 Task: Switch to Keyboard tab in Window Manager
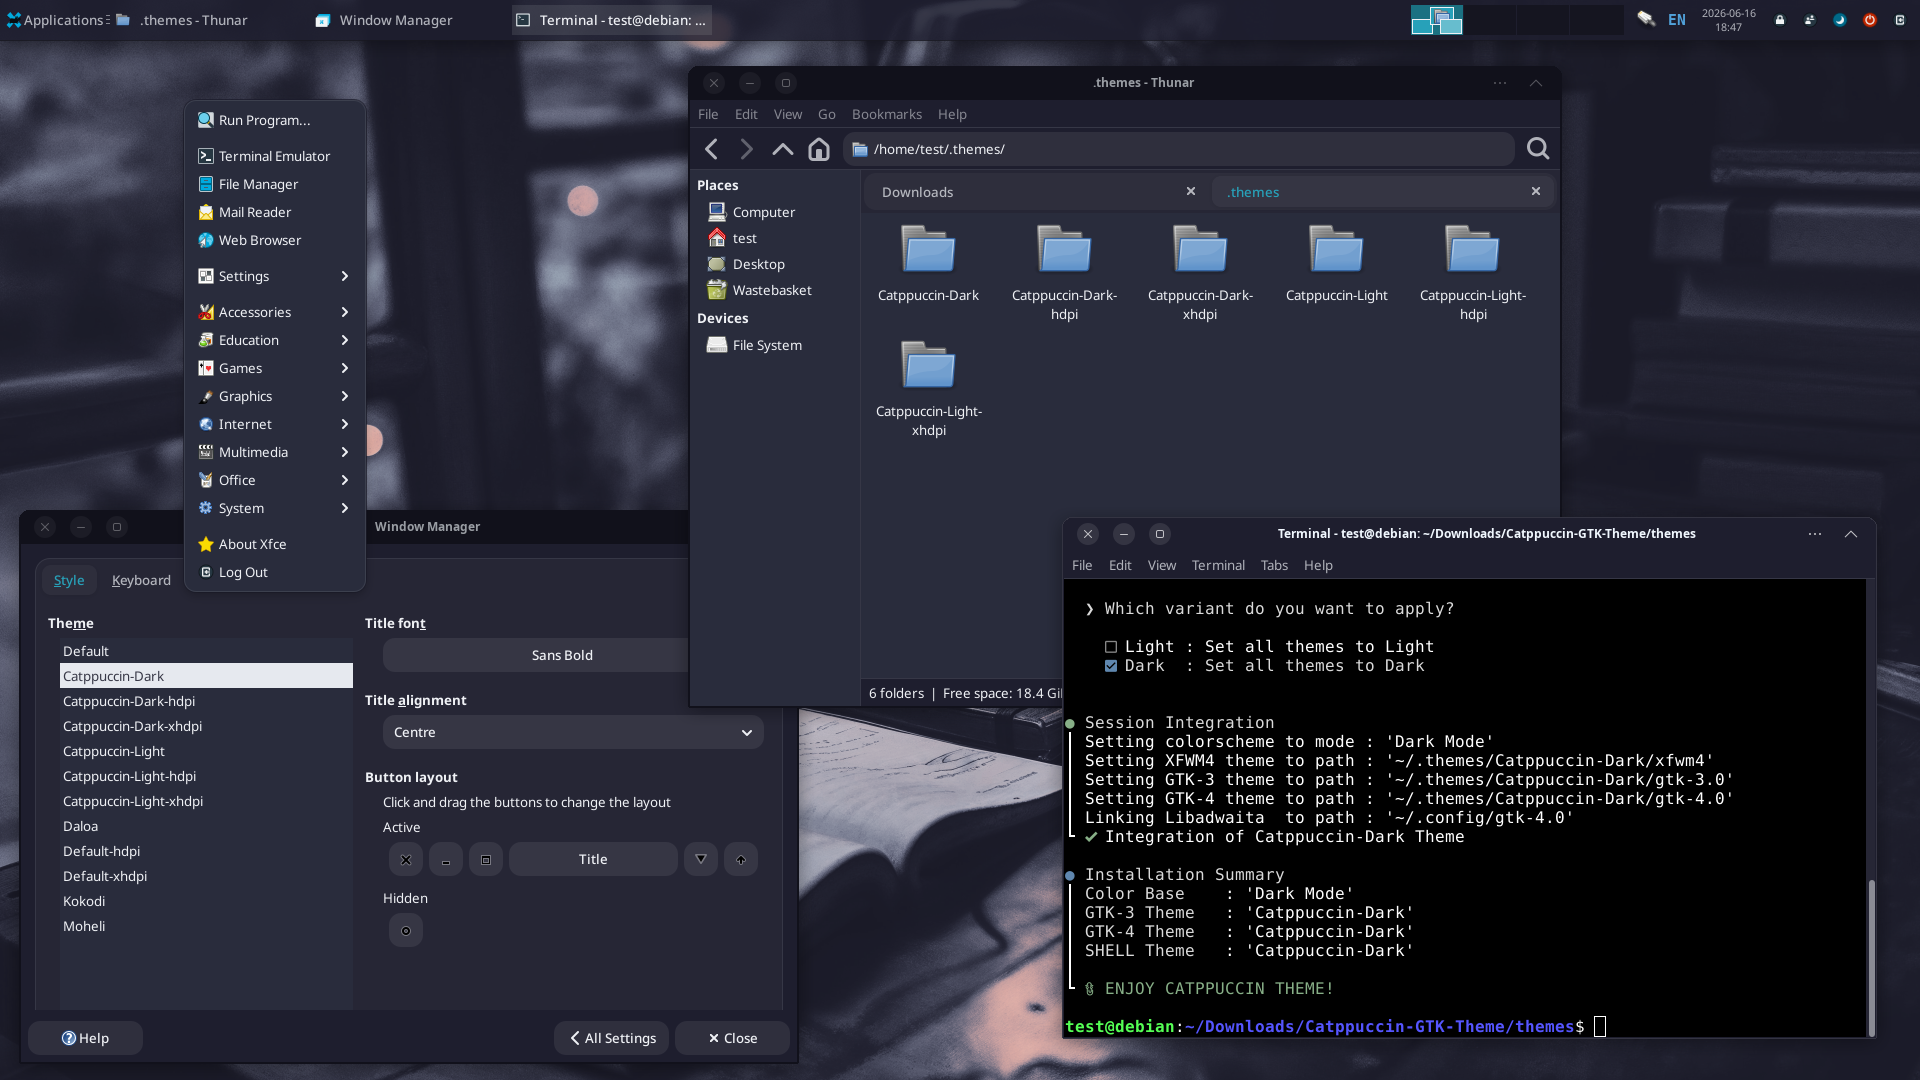pyautogui.click(x=141, y=580)
